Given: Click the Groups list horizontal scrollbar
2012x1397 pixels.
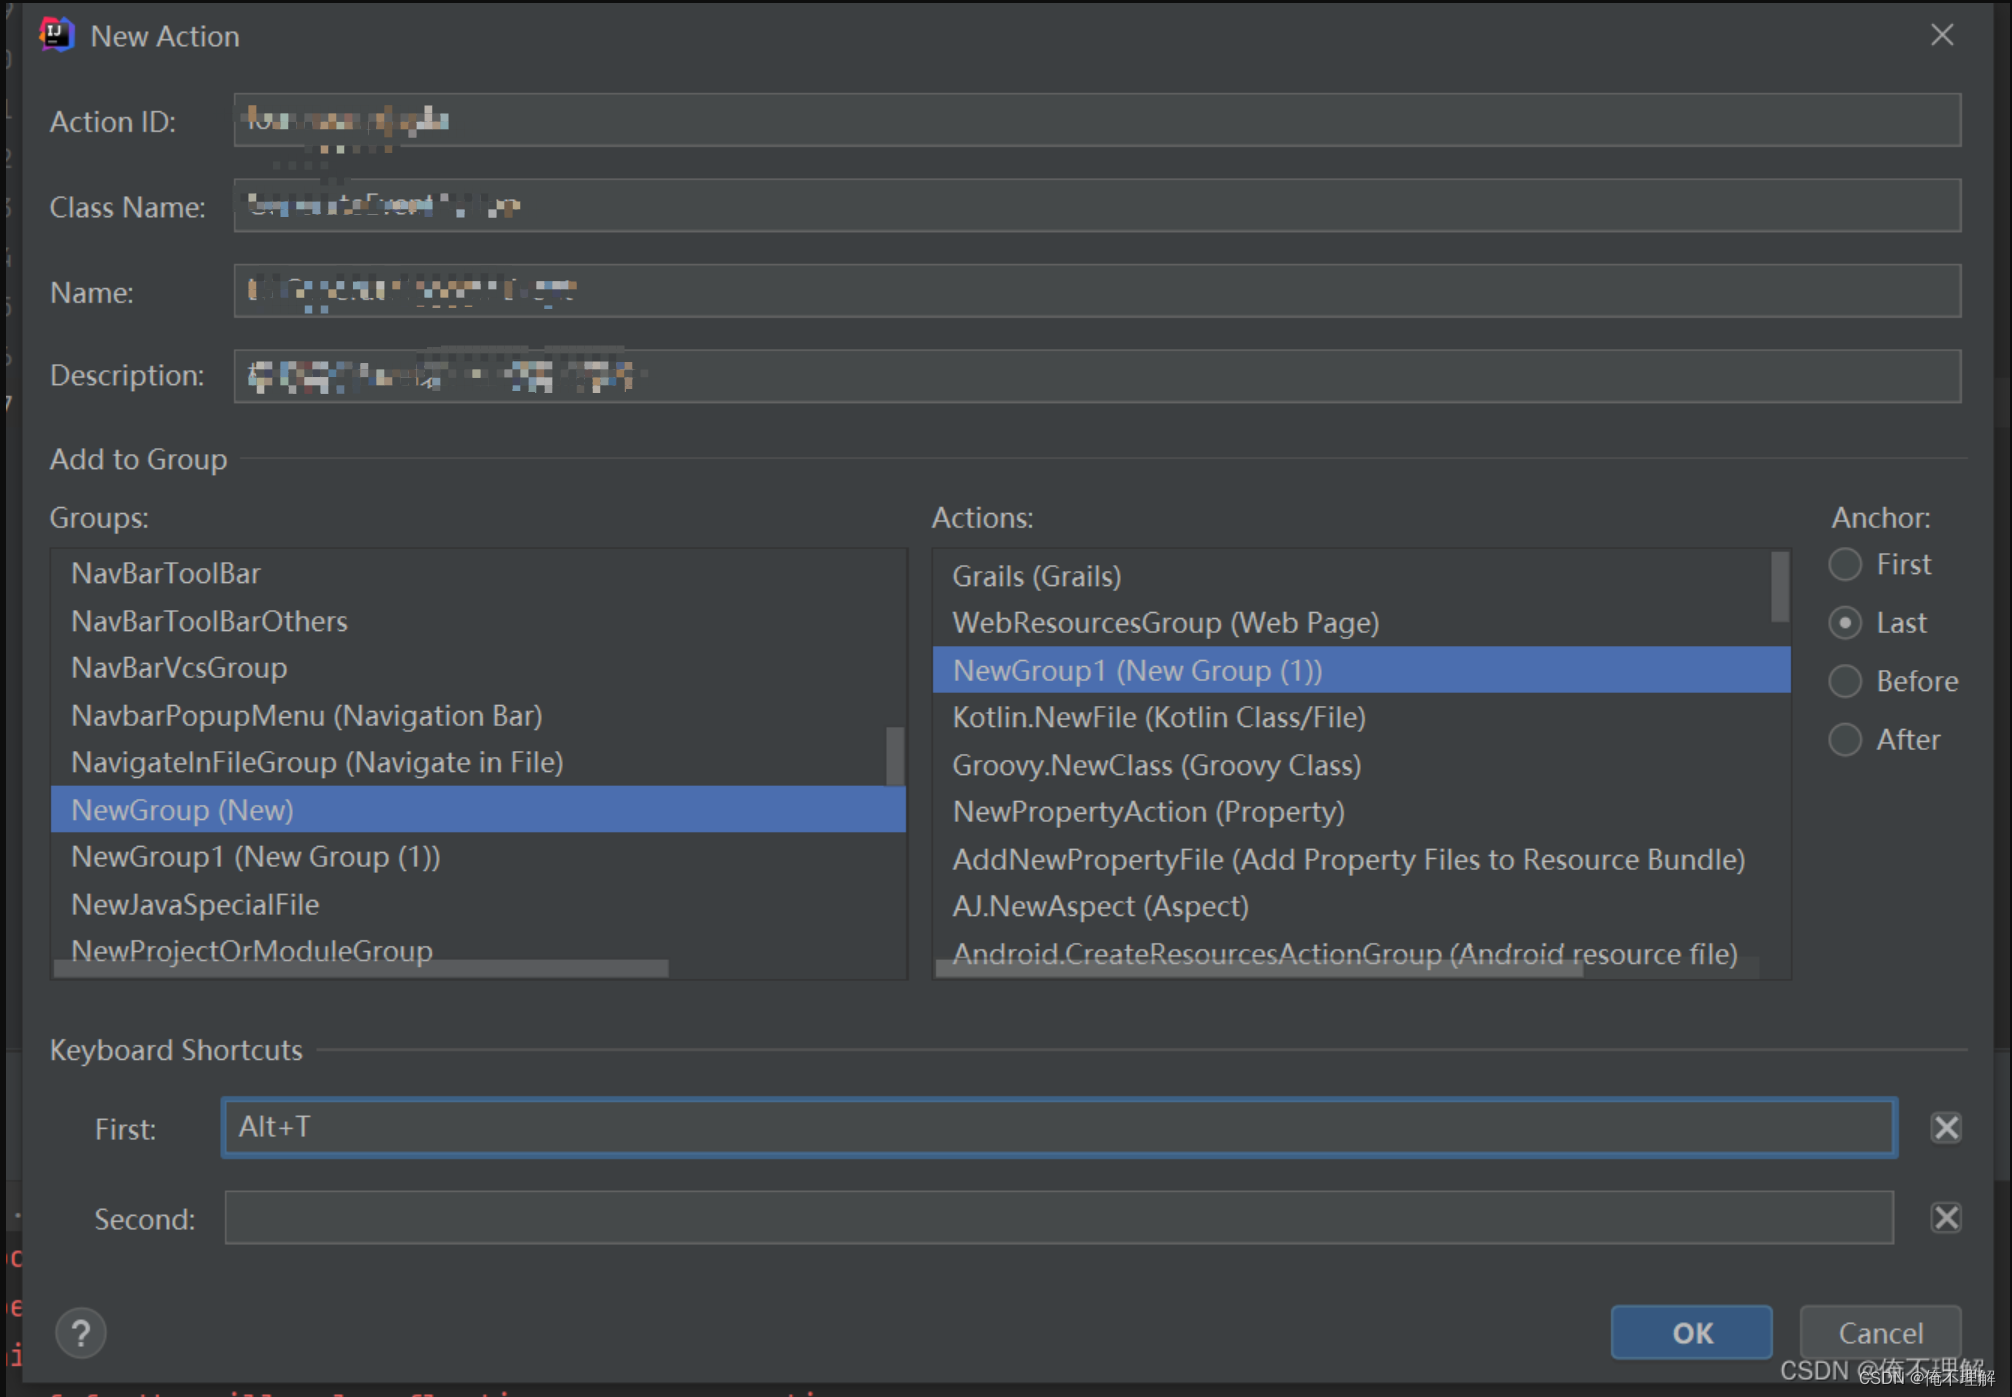Looking at the screenshot, I should (x=361, y=968).
